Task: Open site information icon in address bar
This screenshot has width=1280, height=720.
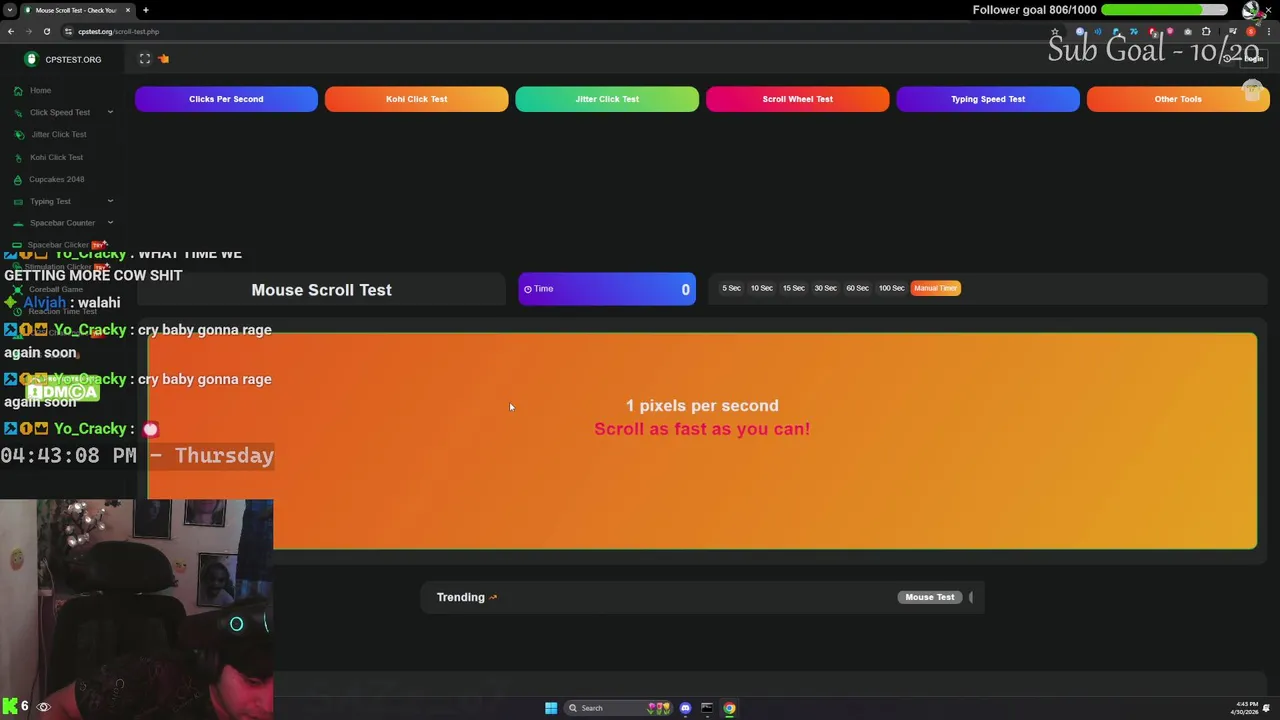Action: [68, 31]
